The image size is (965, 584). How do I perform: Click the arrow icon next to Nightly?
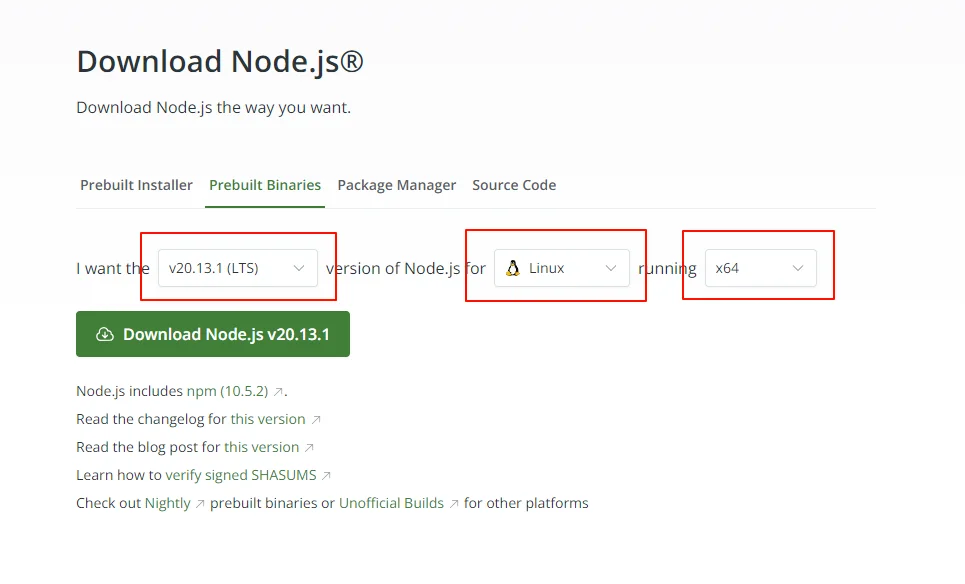click(199, 503)
